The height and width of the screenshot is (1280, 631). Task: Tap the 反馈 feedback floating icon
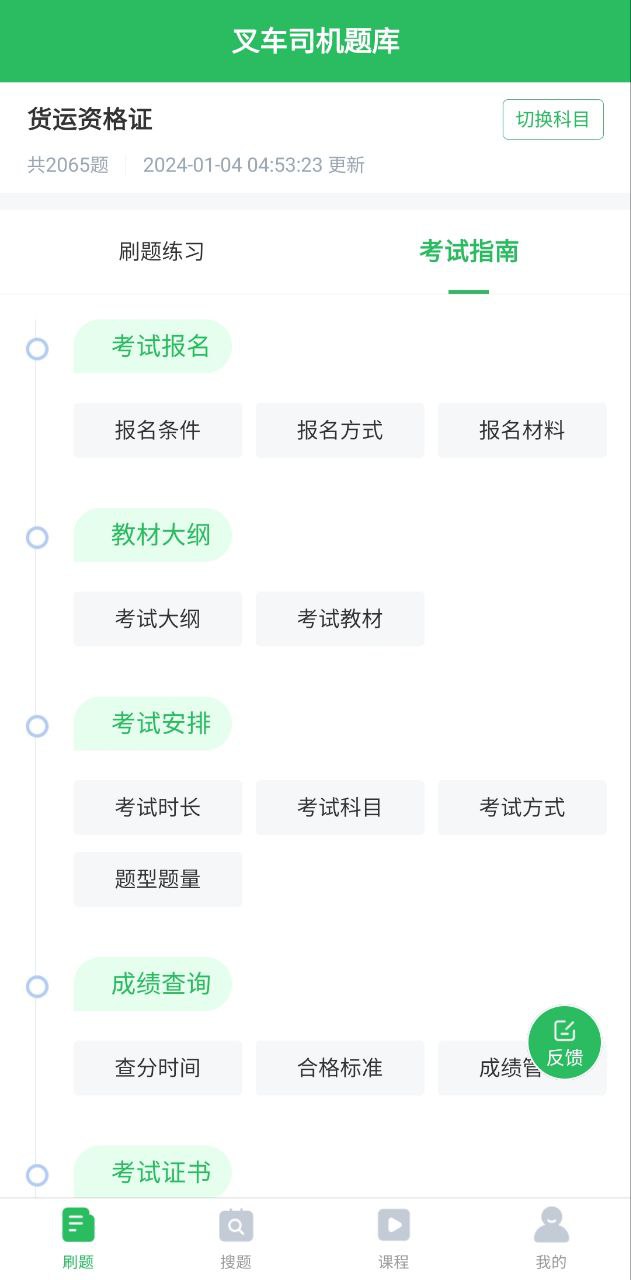coord(565,1043)
